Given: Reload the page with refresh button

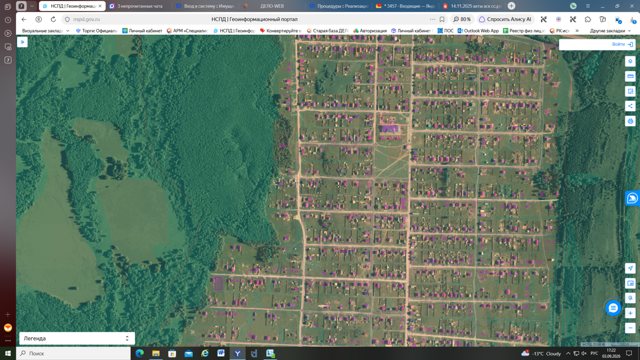Looking at the screenshot, I should [53, 19].
